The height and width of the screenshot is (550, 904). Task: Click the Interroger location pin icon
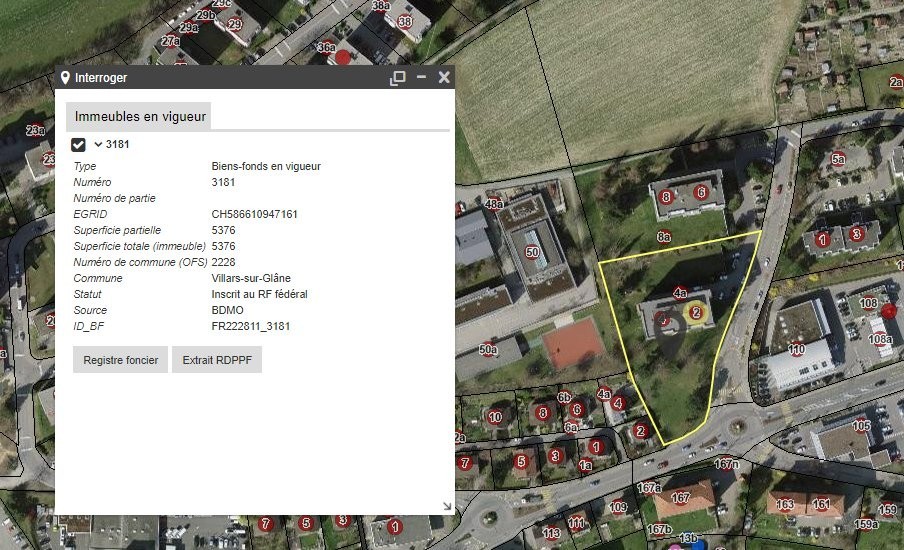tap(65, 78)
